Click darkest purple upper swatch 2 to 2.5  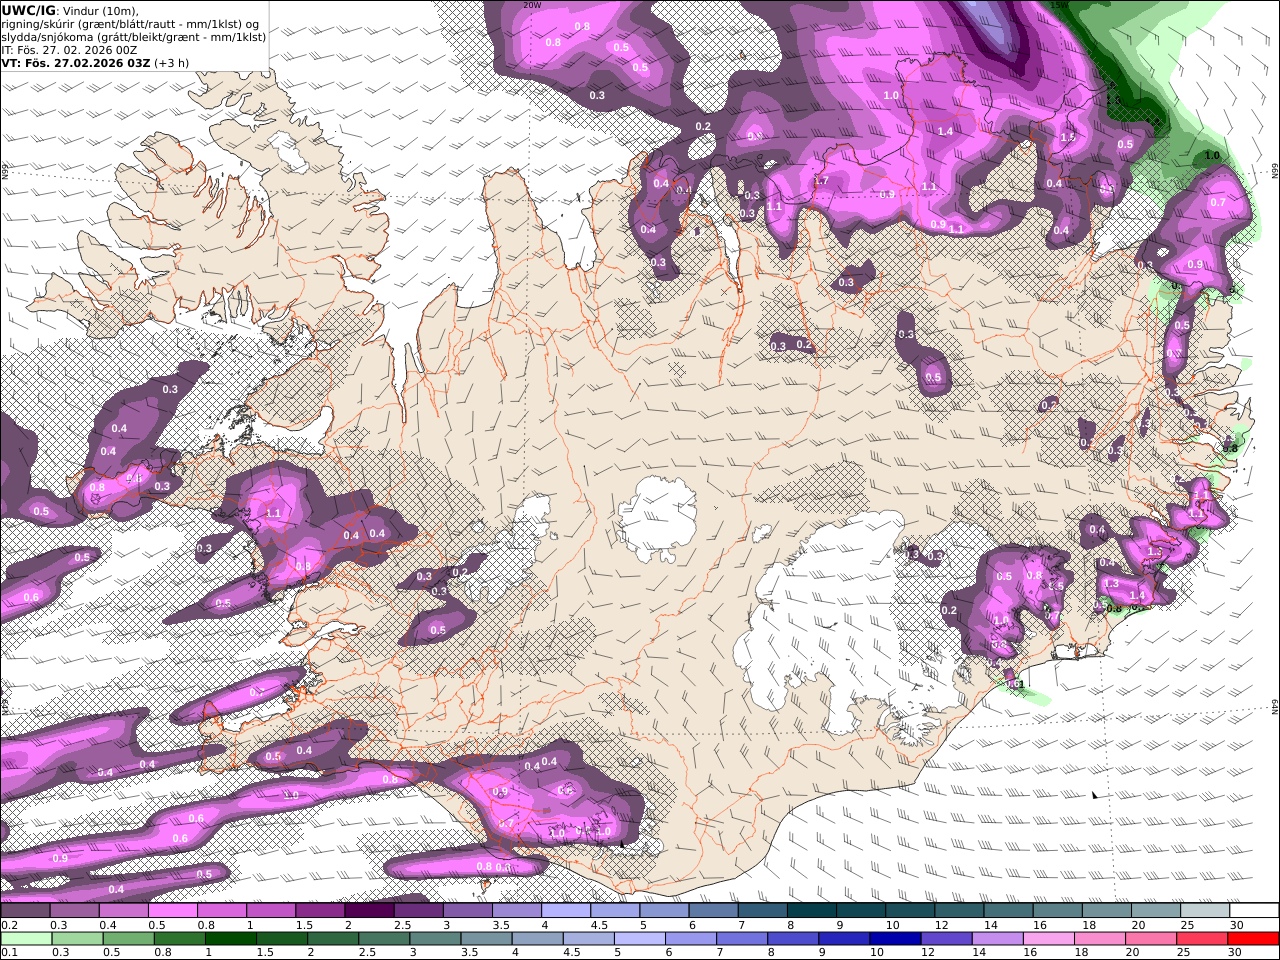pos(369,911)
